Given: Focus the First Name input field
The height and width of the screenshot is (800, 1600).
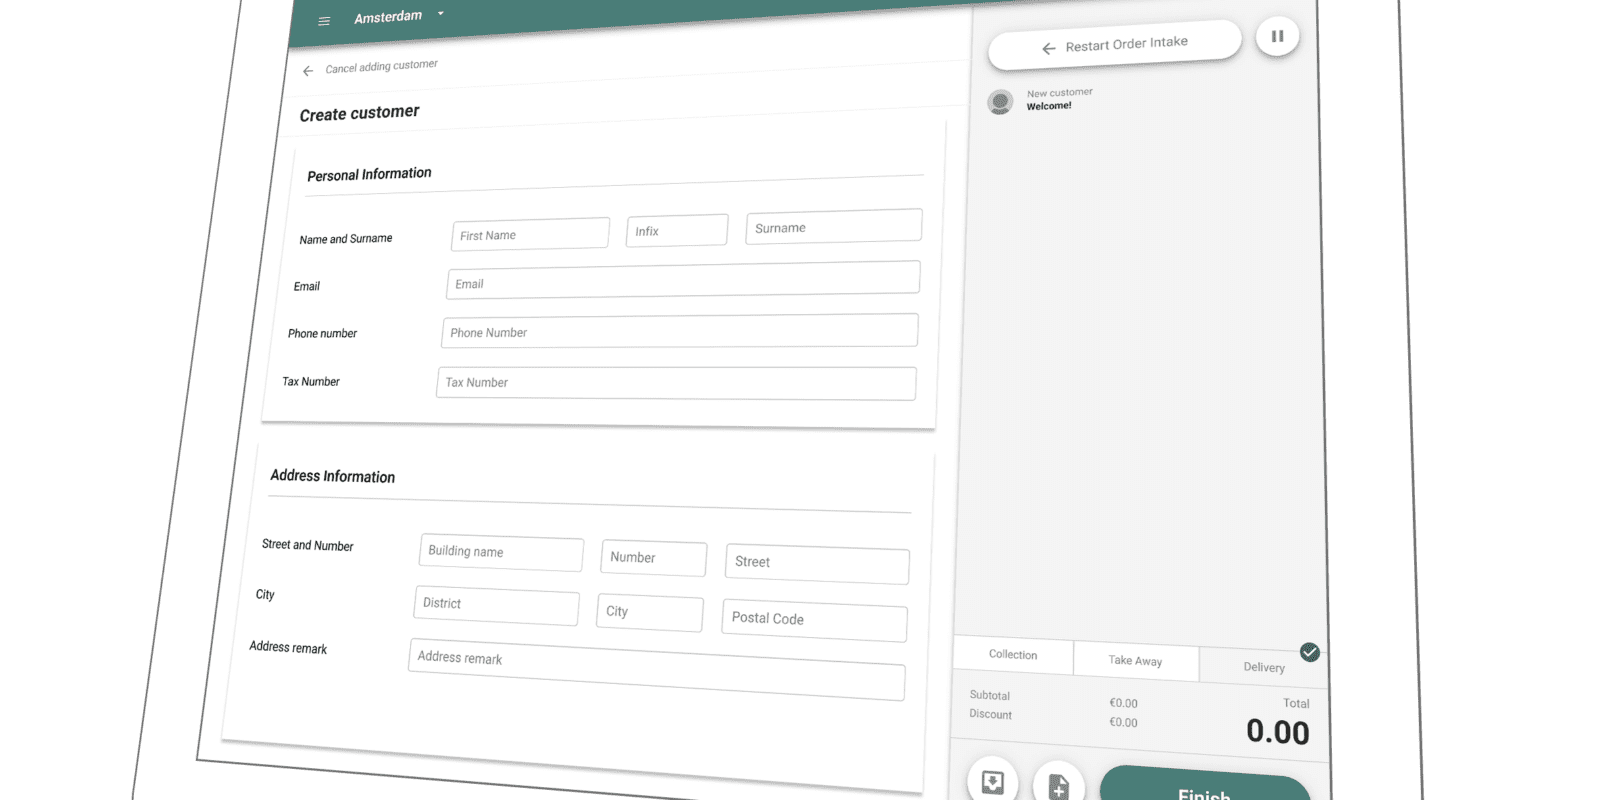Looking at the screenshot, I should pos(530,234).
